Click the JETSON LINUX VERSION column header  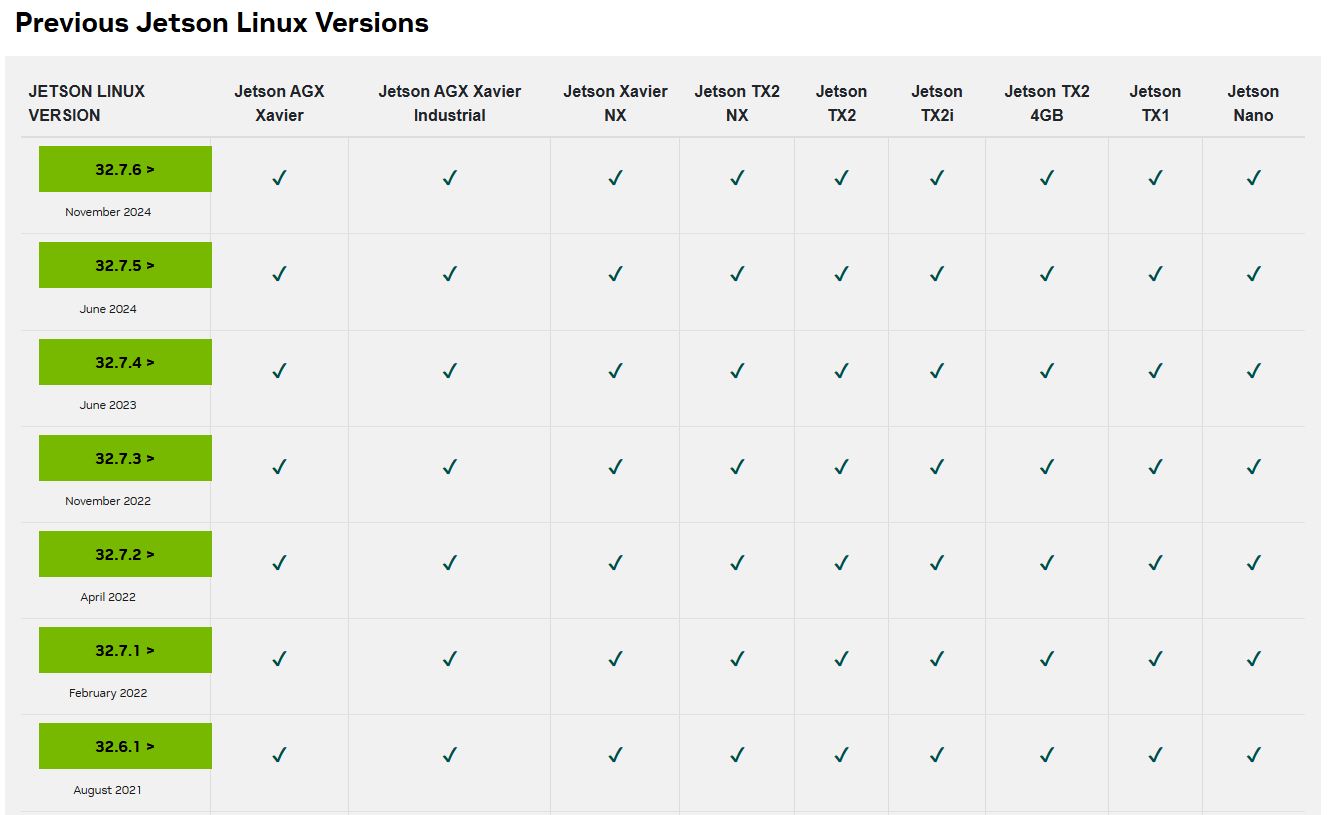coord(87,103)
